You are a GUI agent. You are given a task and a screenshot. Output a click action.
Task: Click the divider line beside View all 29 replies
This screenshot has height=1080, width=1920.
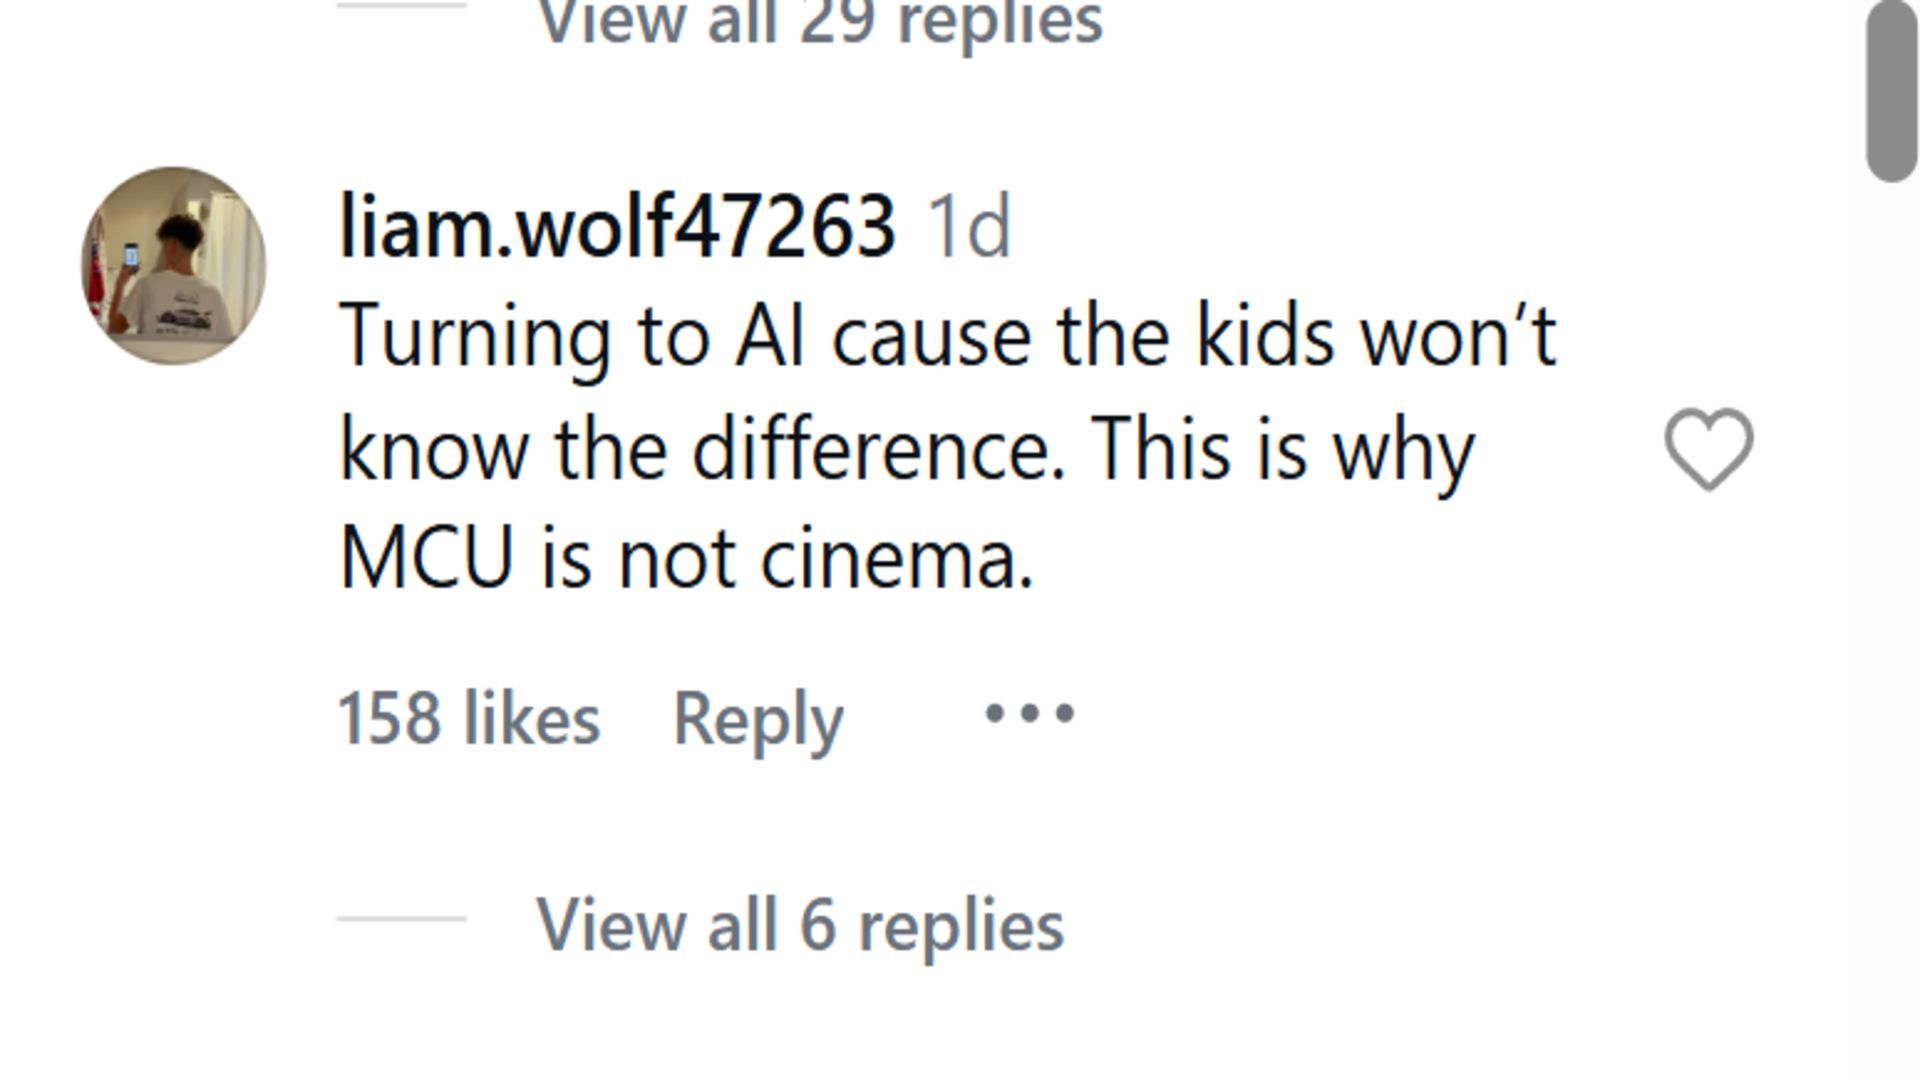coord(402,5)
